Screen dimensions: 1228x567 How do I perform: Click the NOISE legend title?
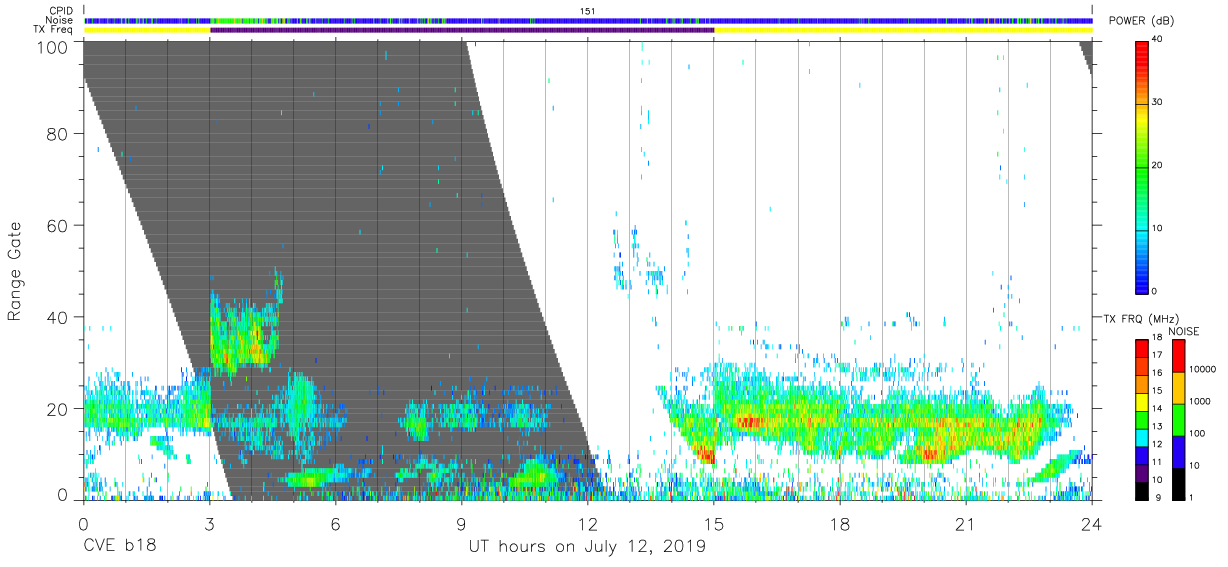point(1183,331)
